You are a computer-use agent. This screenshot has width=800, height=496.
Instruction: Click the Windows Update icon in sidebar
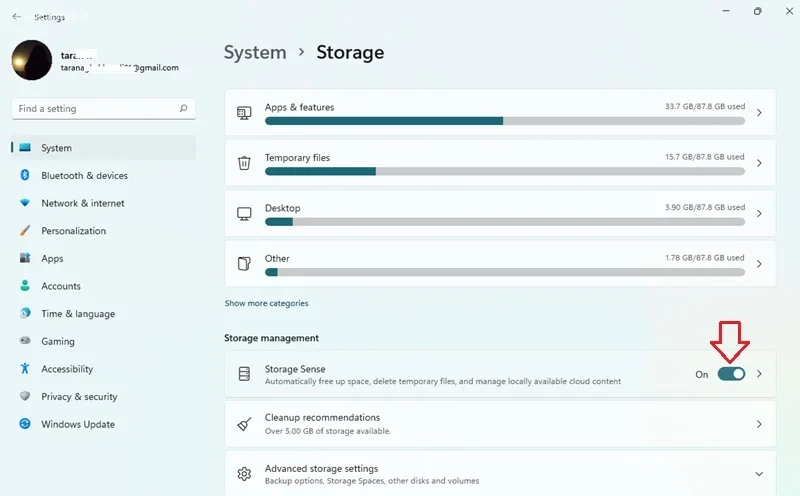tap(24, 424)
